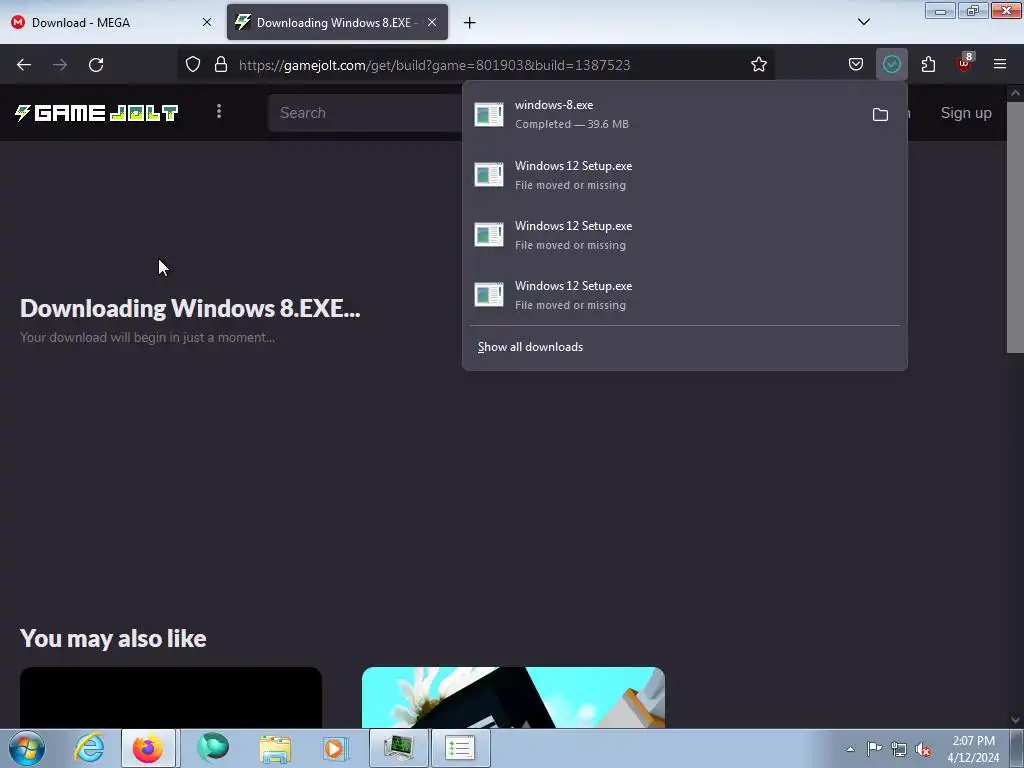Open the extensions puzzle icon
This screenshot has width=1024, height=768.
pyautogui.click(x=928, y=64)
